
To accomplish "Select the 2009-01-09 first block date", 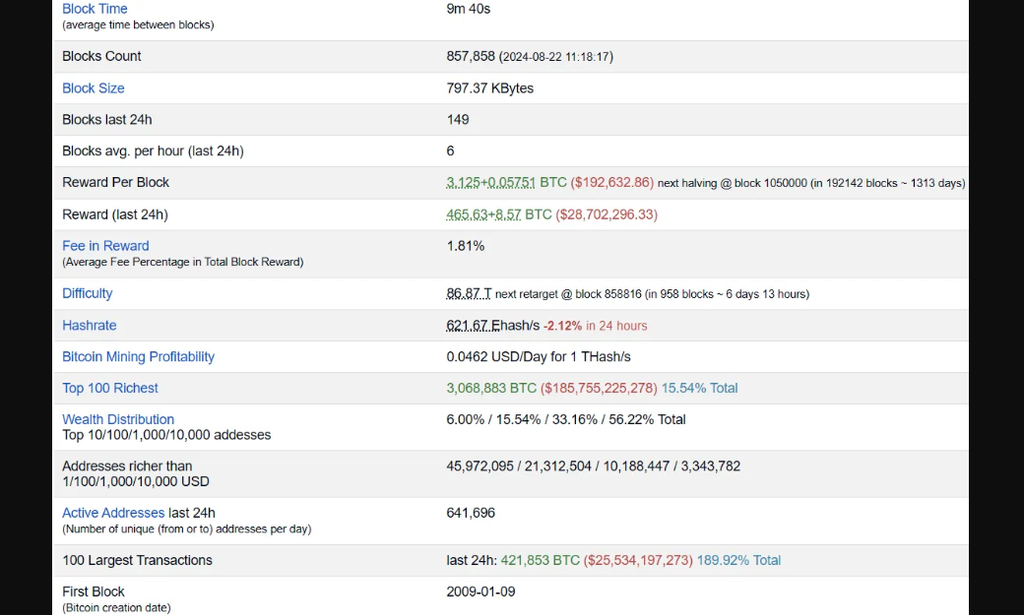I will click(x=481, y=591).
